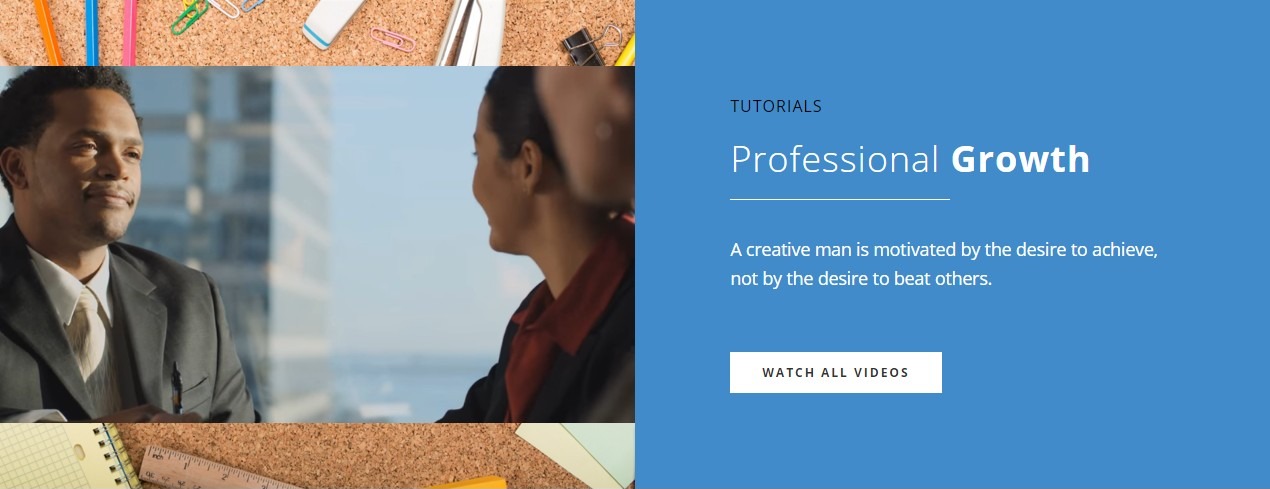Click the WATCH ALL VIDEOS button
1270x489 pixels.
[835, 372]
